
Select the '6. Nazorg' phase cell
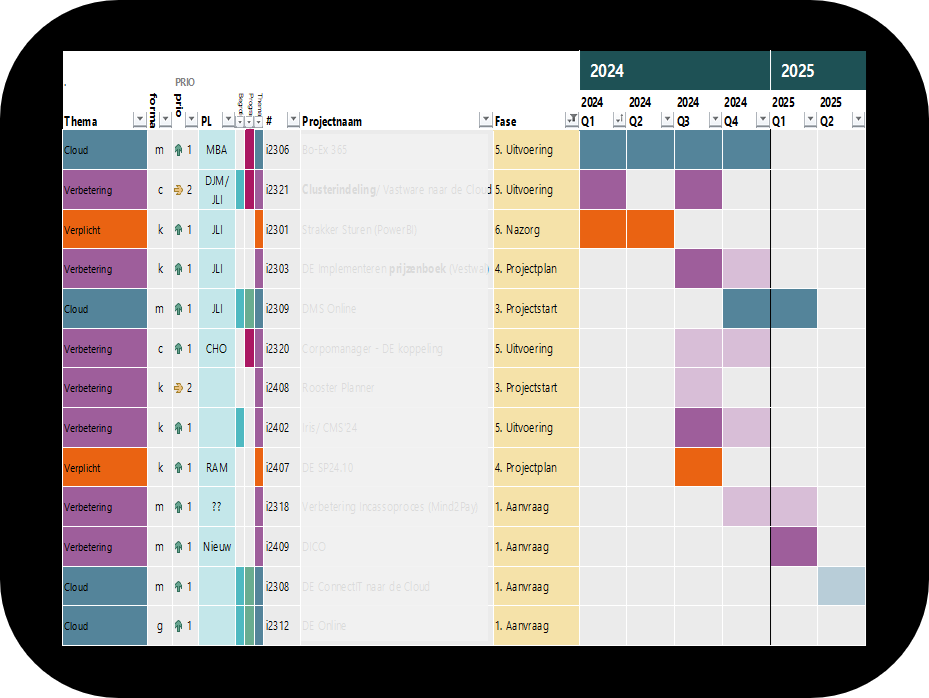536,230
